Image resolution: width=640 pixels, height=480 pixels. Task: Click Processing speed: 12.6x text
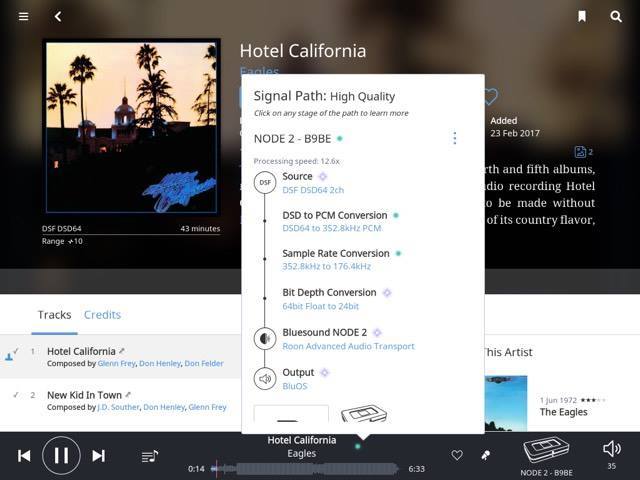click(x=296, y=161)
